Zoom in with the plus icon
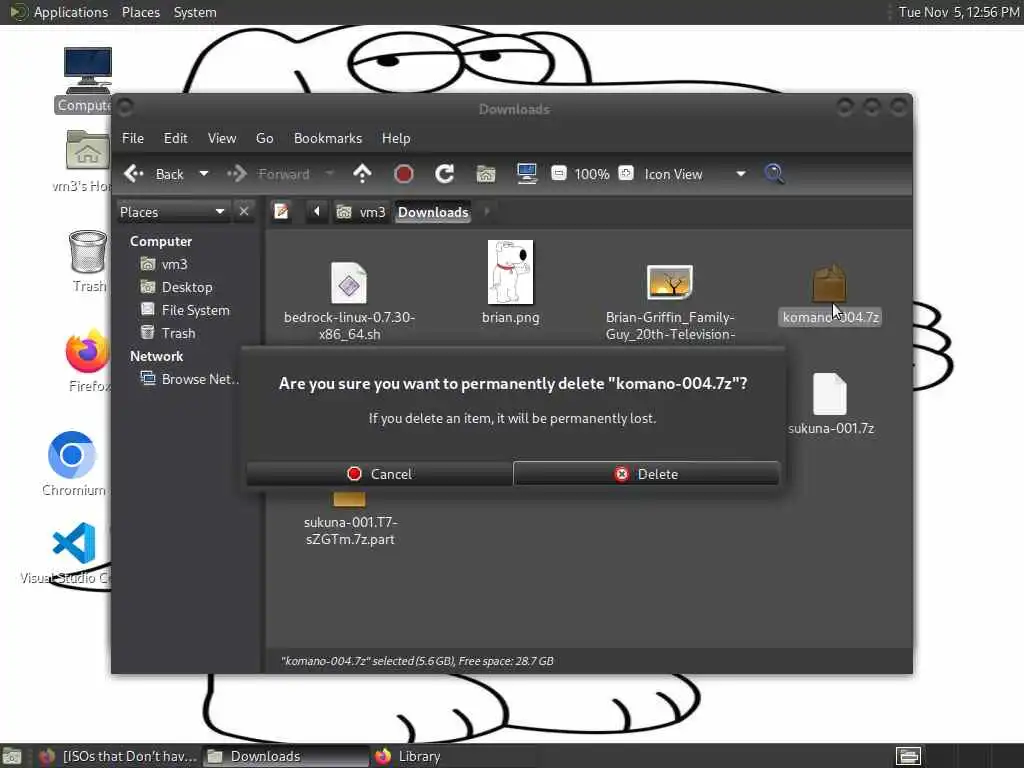Image resolution: width=1024 pixels, height=768 pixels. pyautogui.click(x=626, y=173)
